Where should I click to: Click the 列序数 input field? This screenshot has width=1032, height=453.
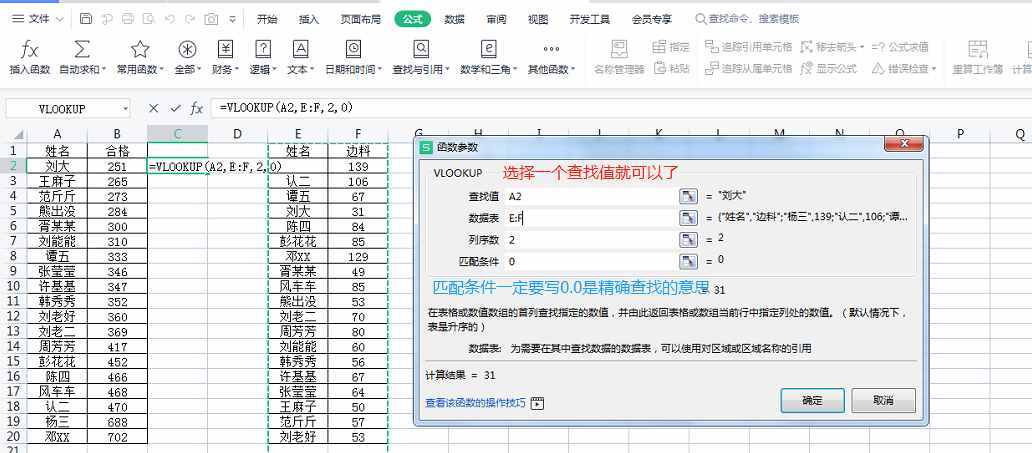(x=591, y=240)
